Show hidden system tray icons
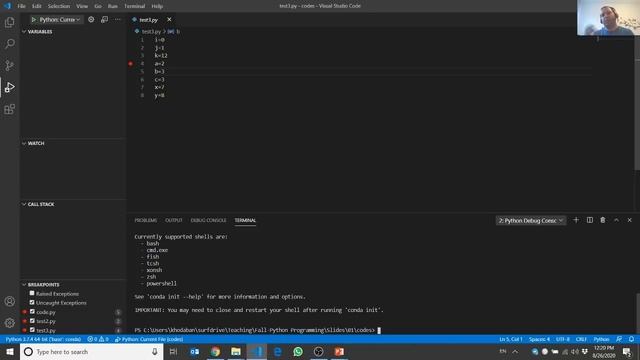The height and width of the screenshot is (360, 640). point(515,351)
